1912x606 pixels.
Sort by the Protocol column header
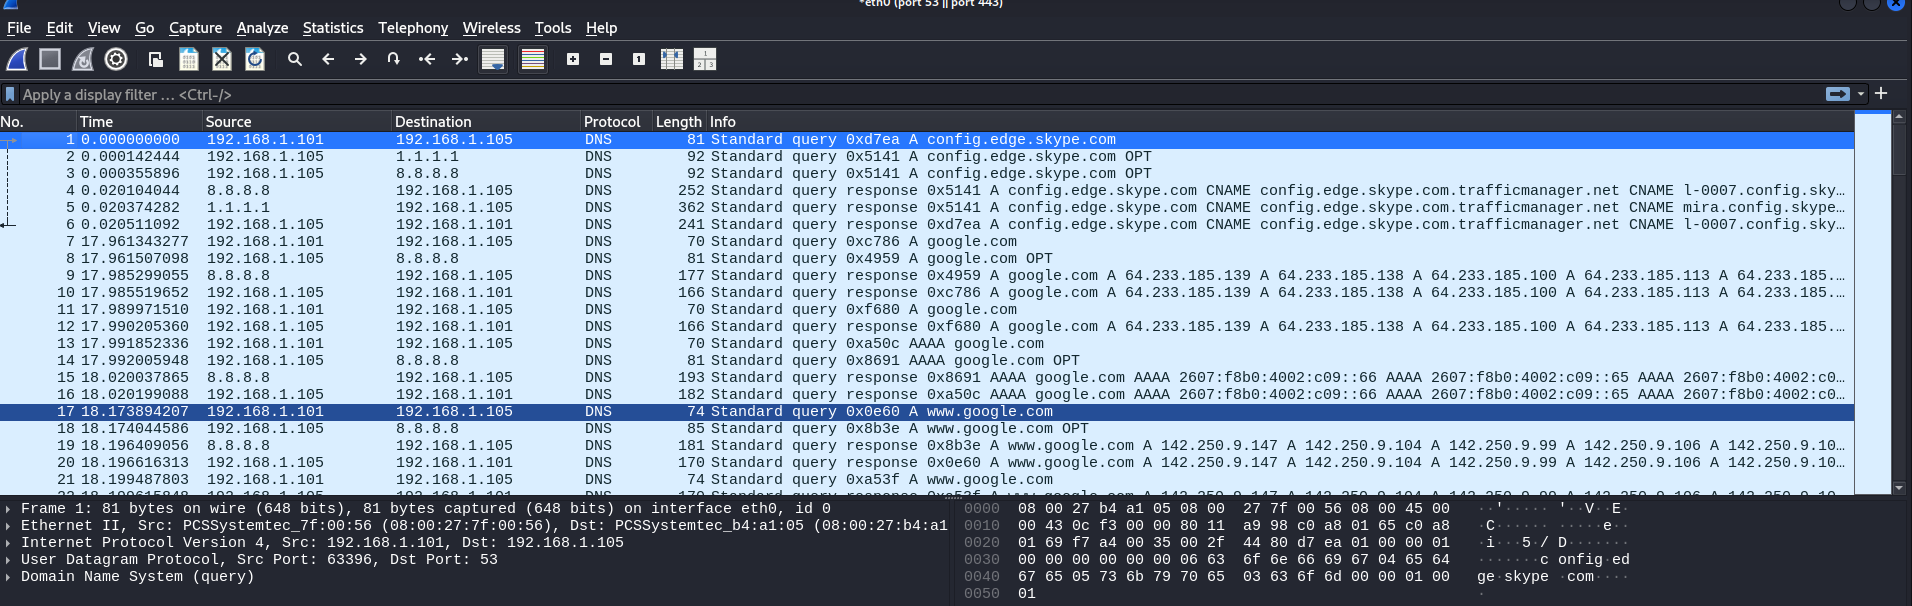[616, 122]
